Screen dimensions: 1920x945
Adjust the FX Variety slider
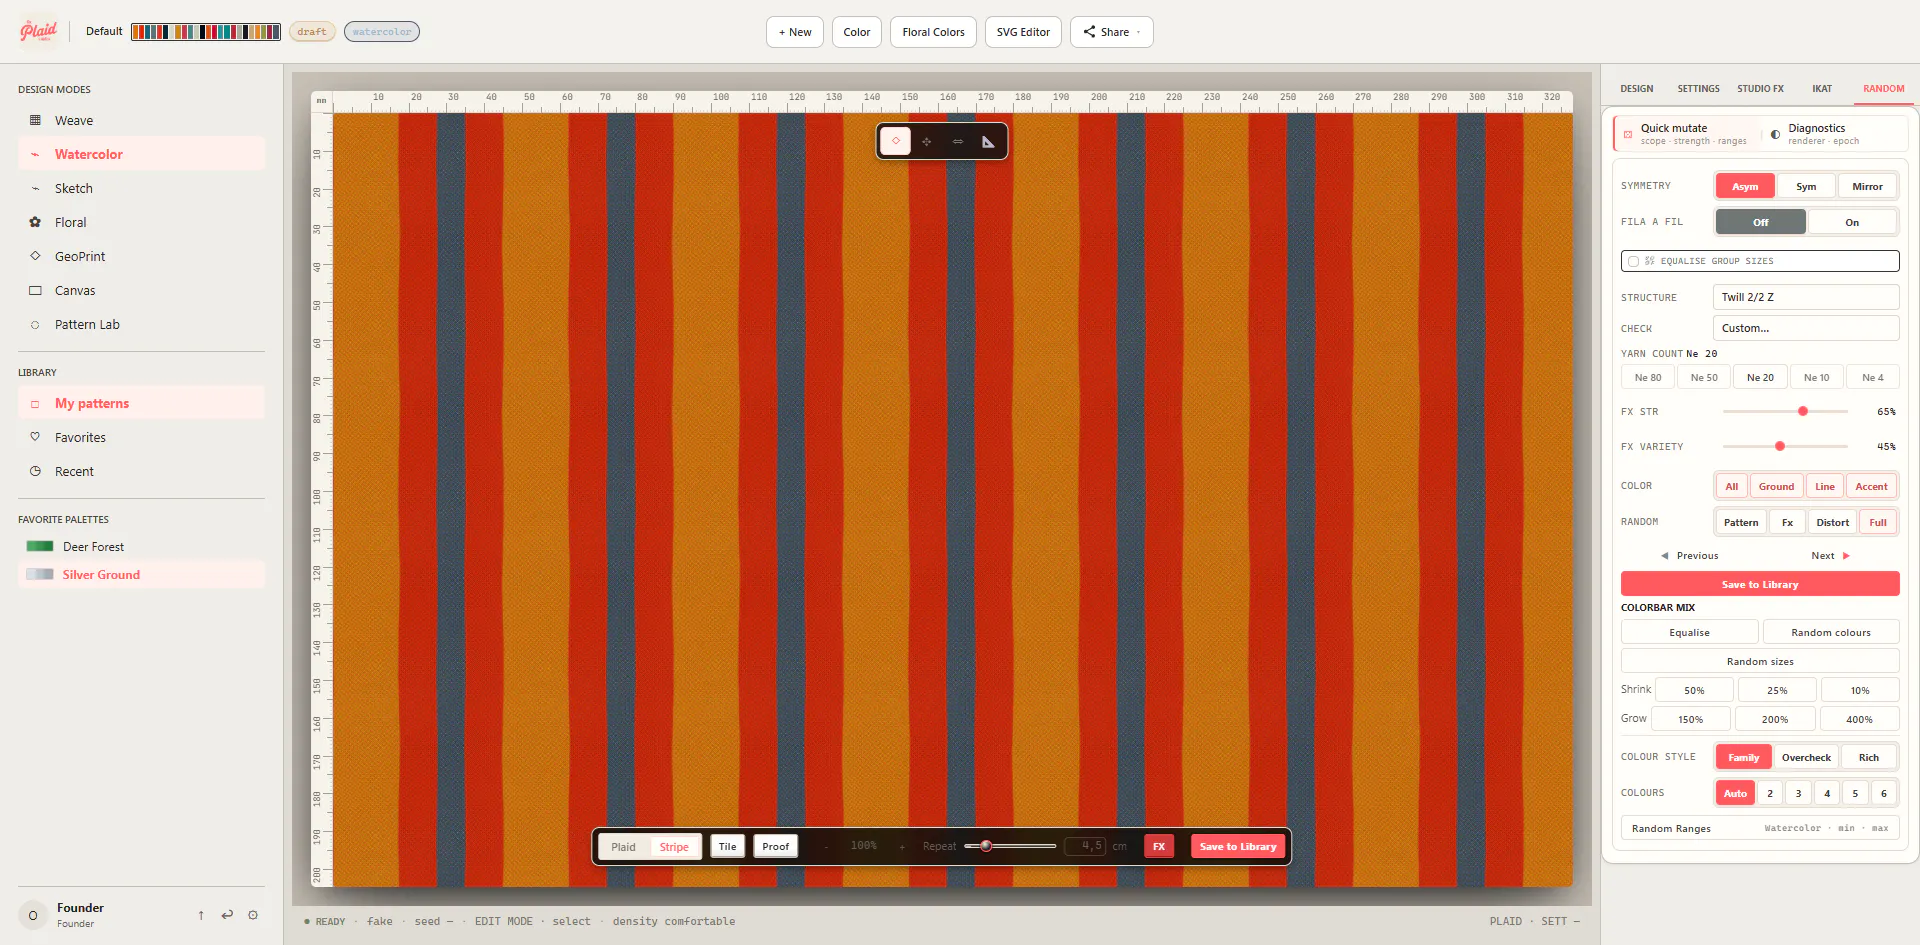click(1785, 446)
